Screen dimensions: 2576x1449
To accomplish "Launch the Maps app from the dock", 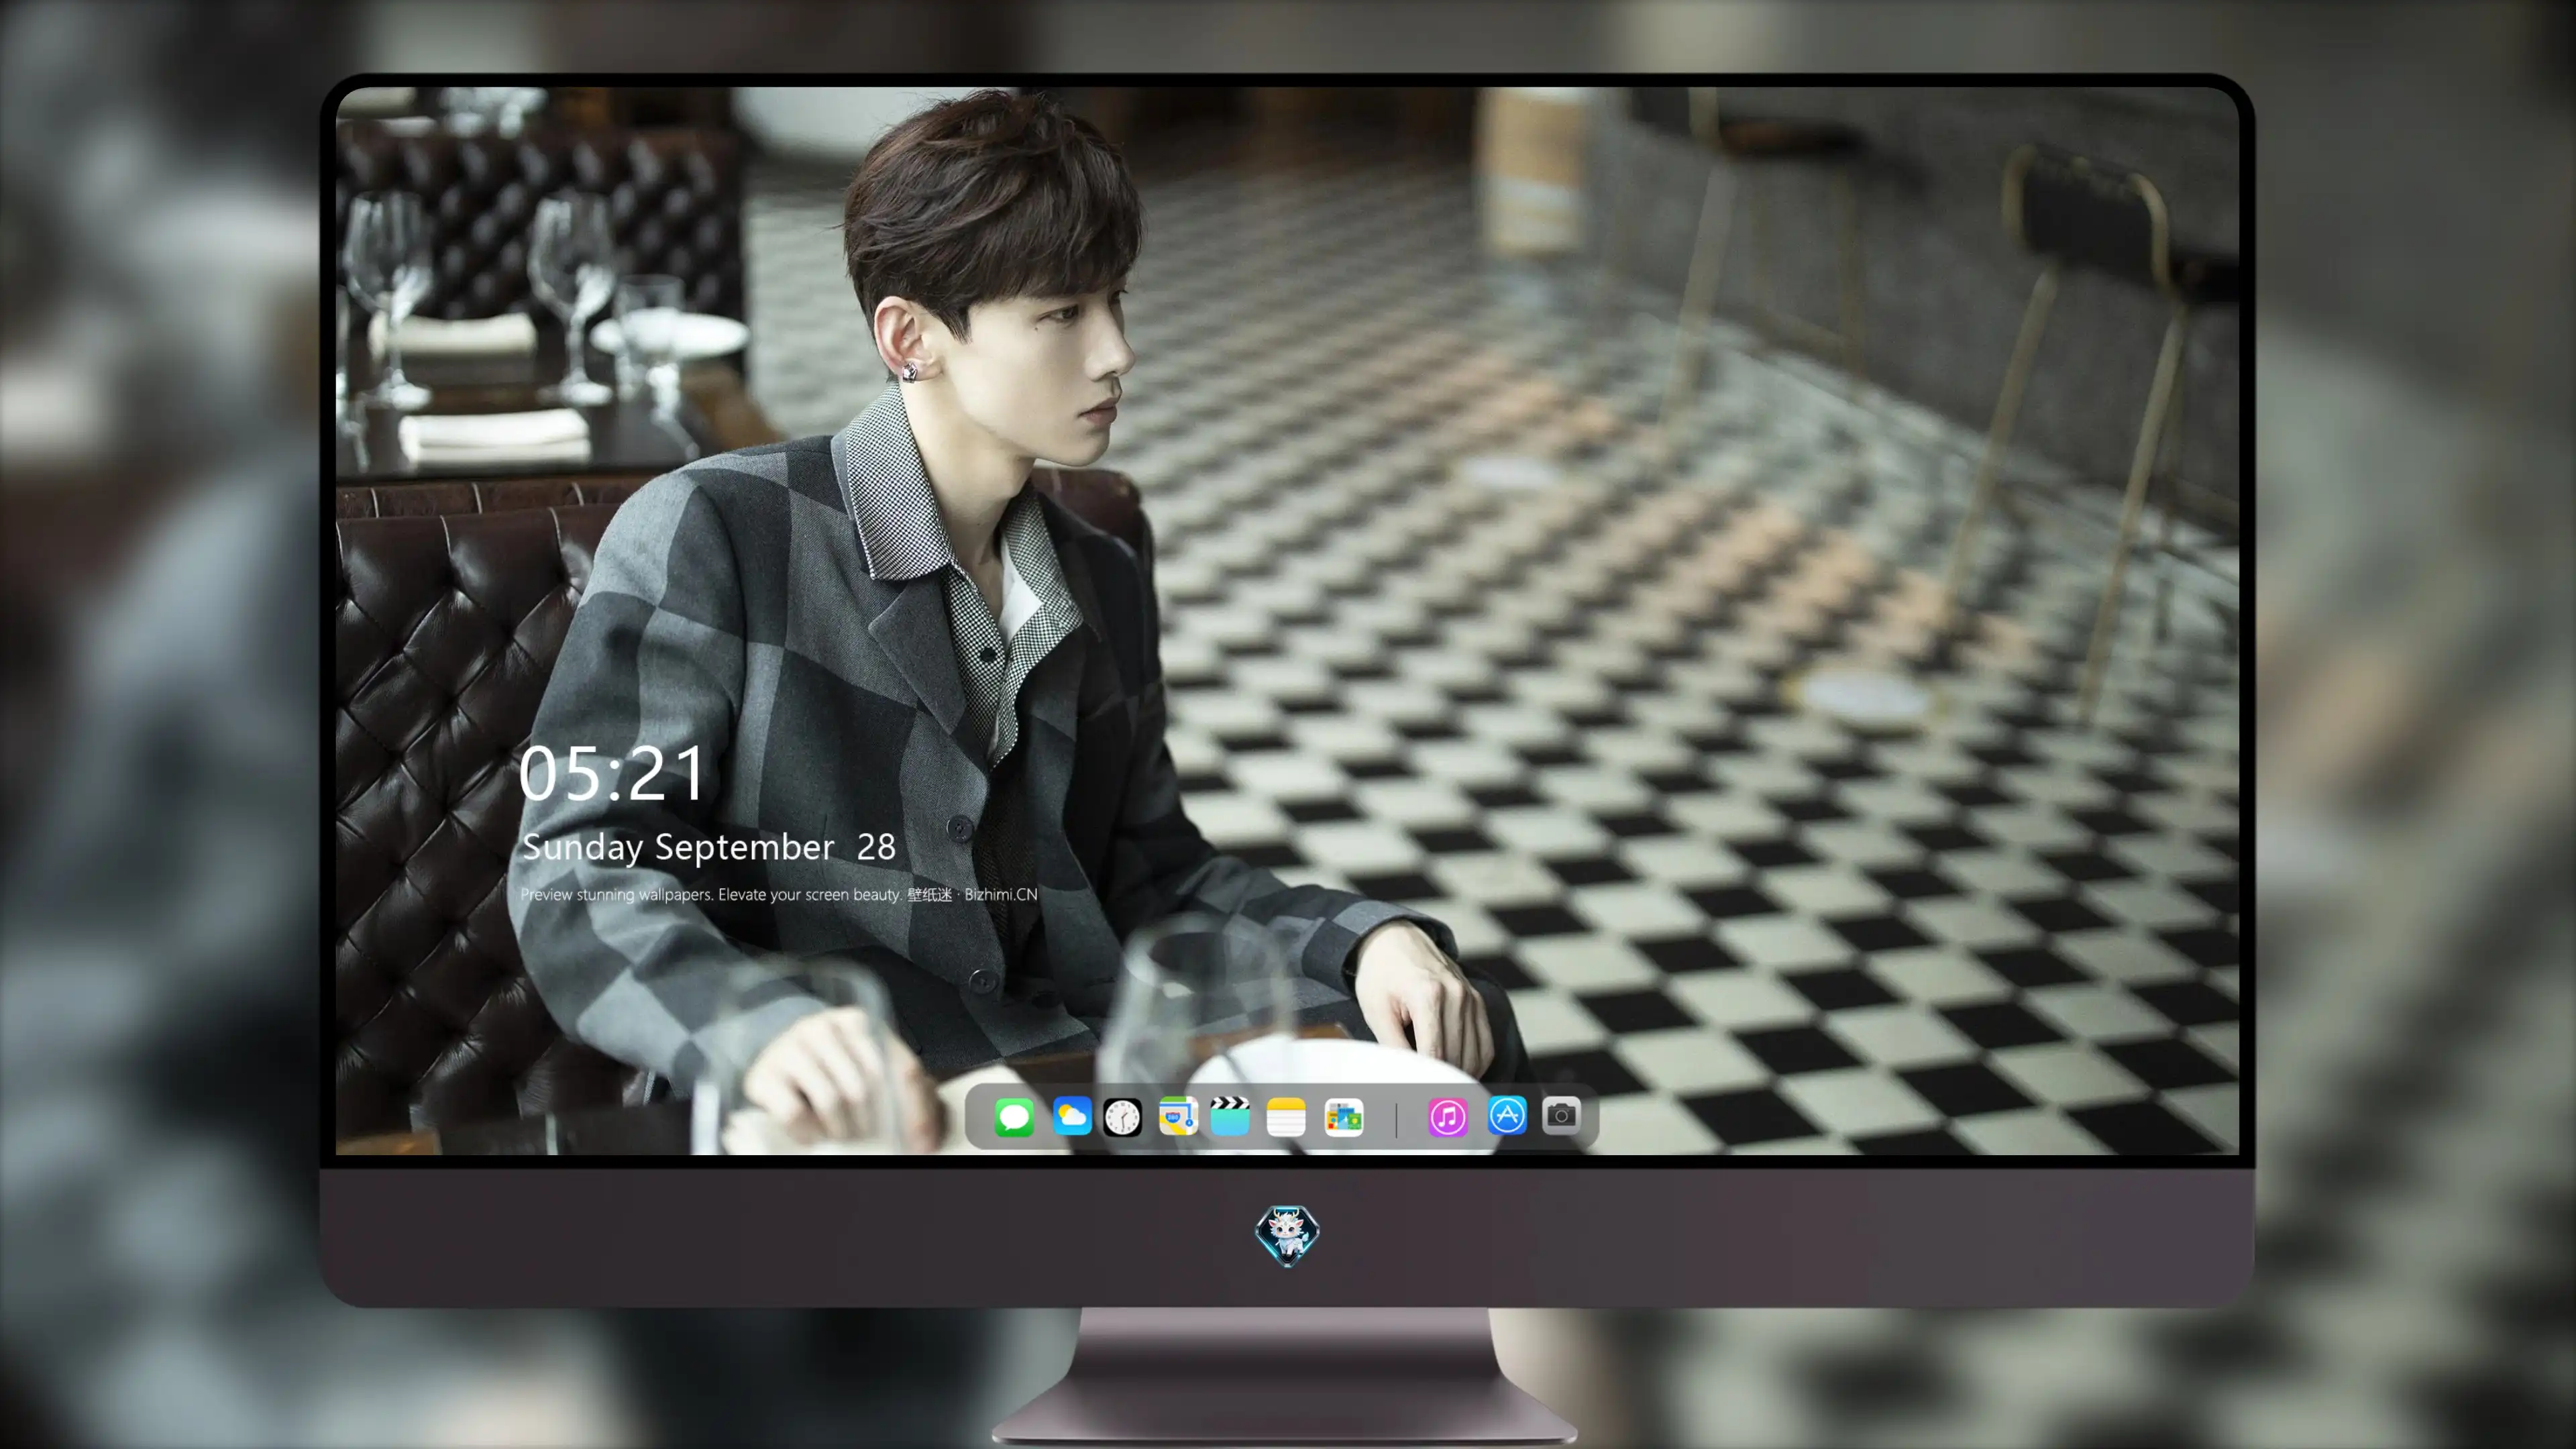I will [1178, 1116].
